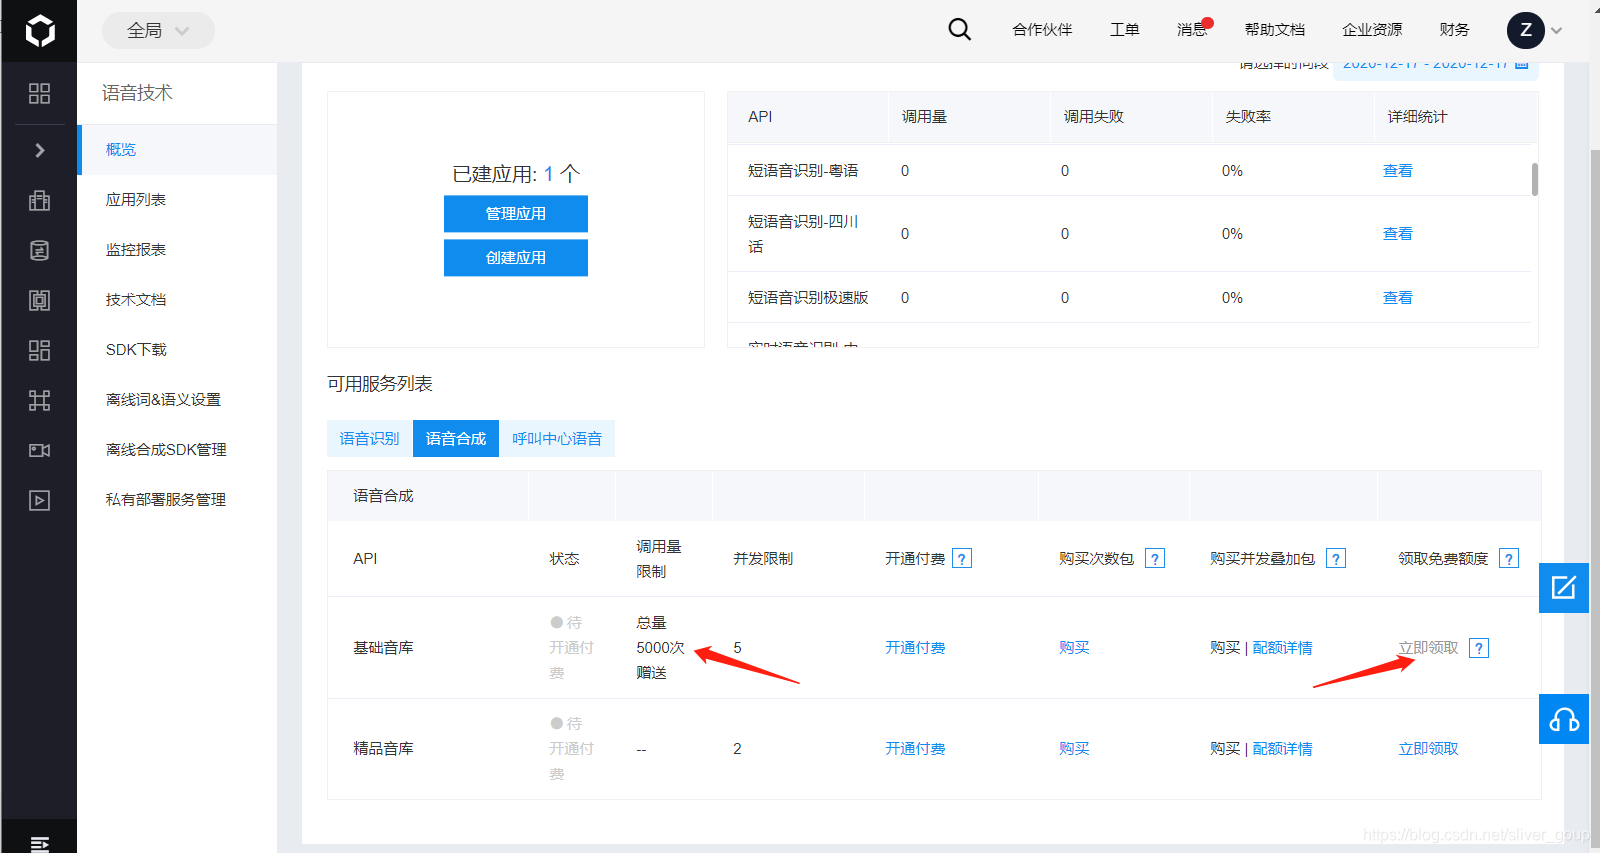1600x853 pixels.
Task: Click the blue feedback edit icon on the right
Action: point(1564,587)
